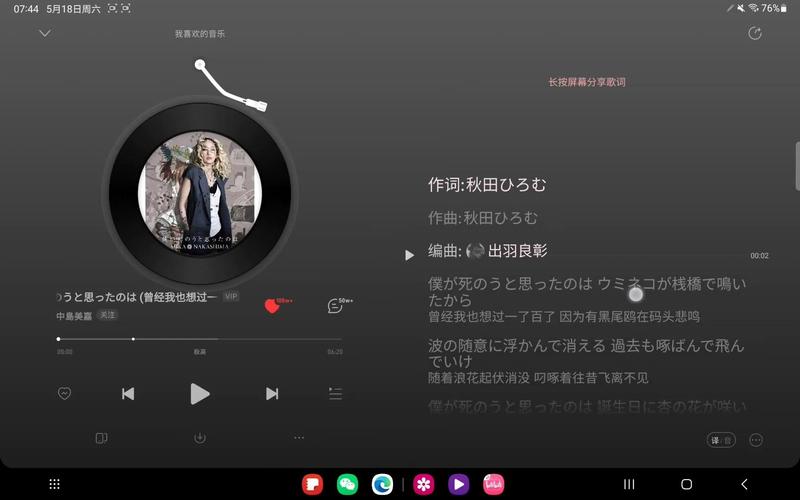This screenshot has width=800, height=500.
Task: Download the current song
Action: click(200, 438)
